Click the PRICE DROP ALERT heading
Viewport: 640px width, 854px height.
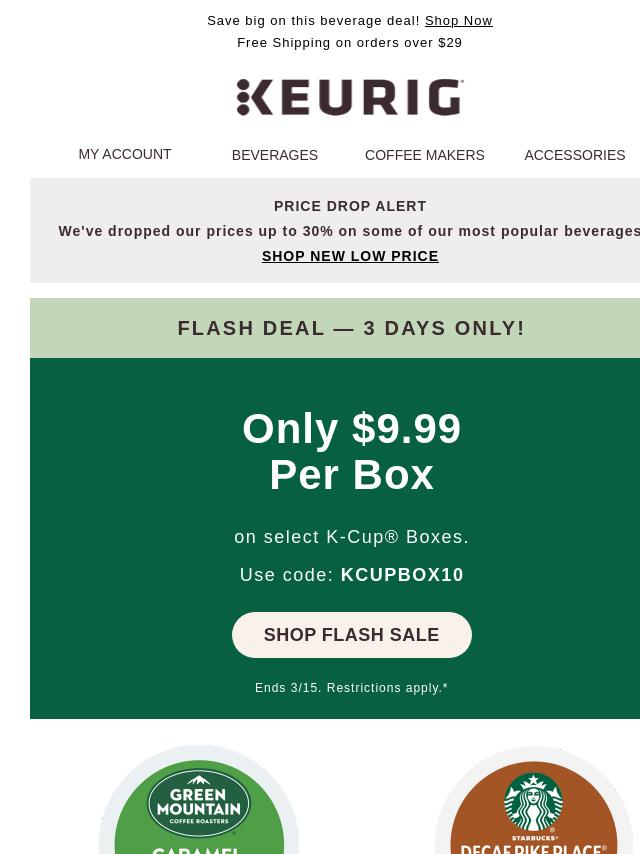click(x=350, y=206)
